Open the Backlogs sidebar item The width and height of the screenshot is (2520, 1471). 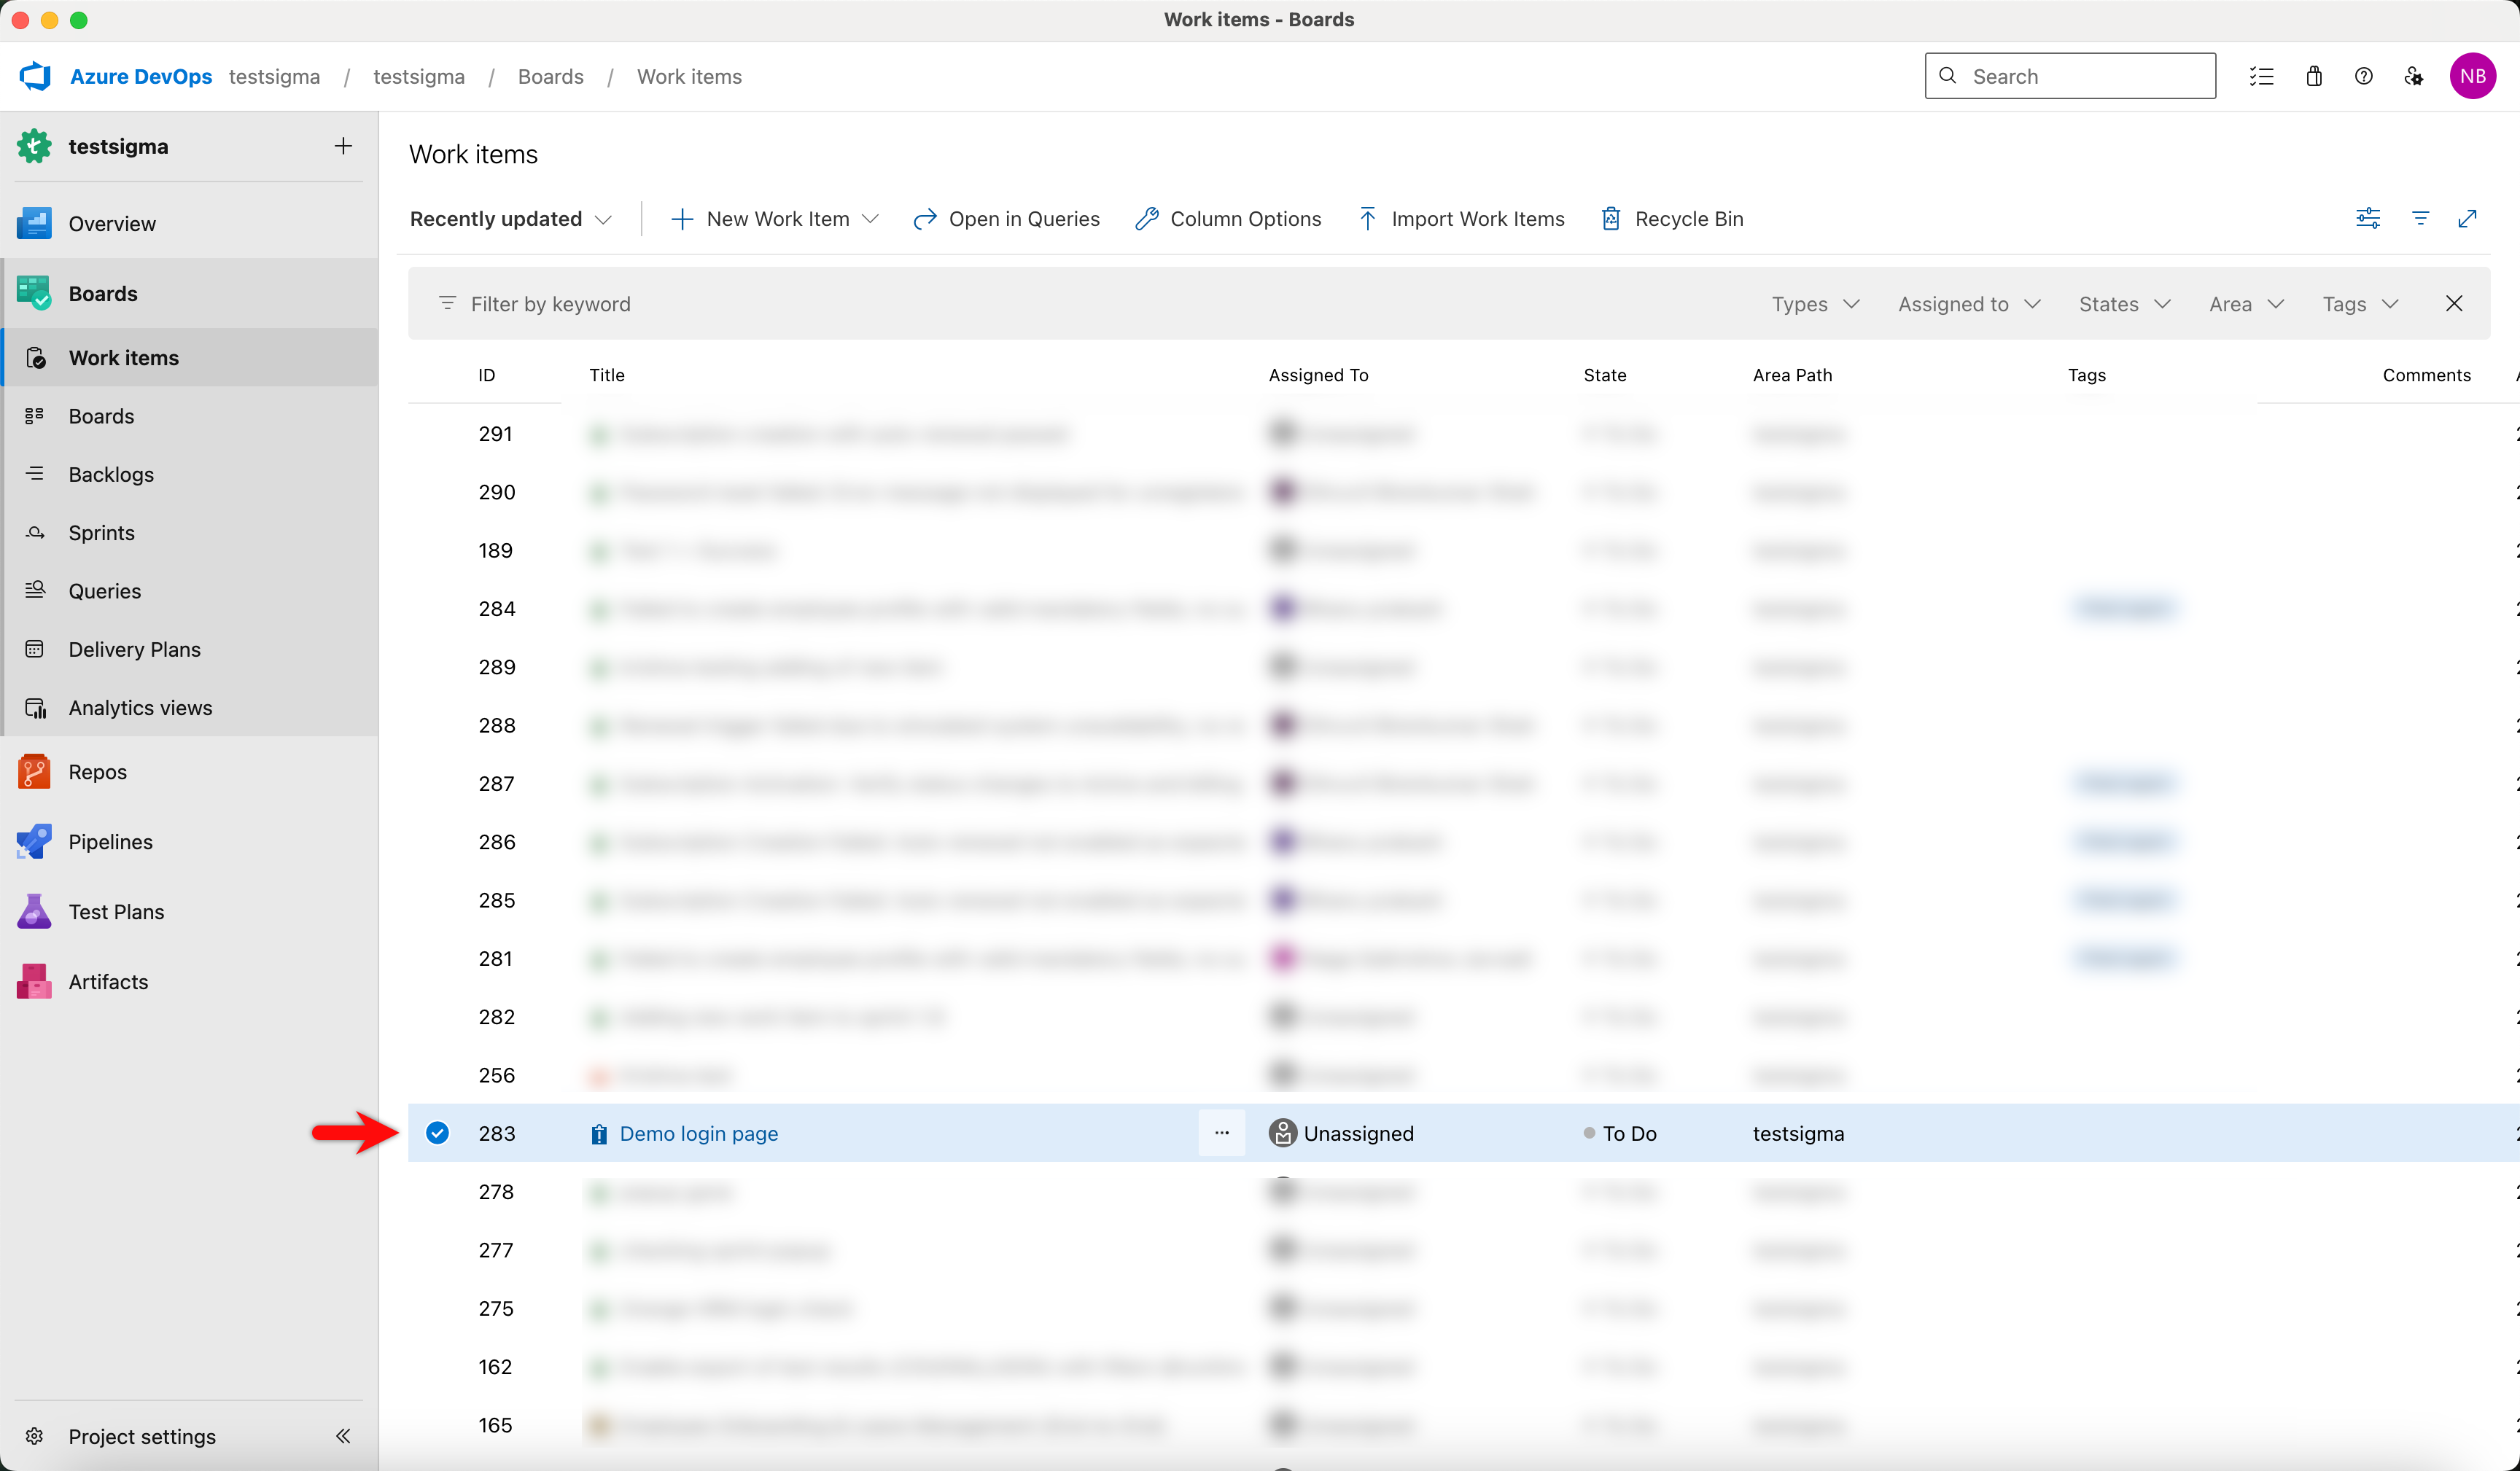[x=111, y=474]
